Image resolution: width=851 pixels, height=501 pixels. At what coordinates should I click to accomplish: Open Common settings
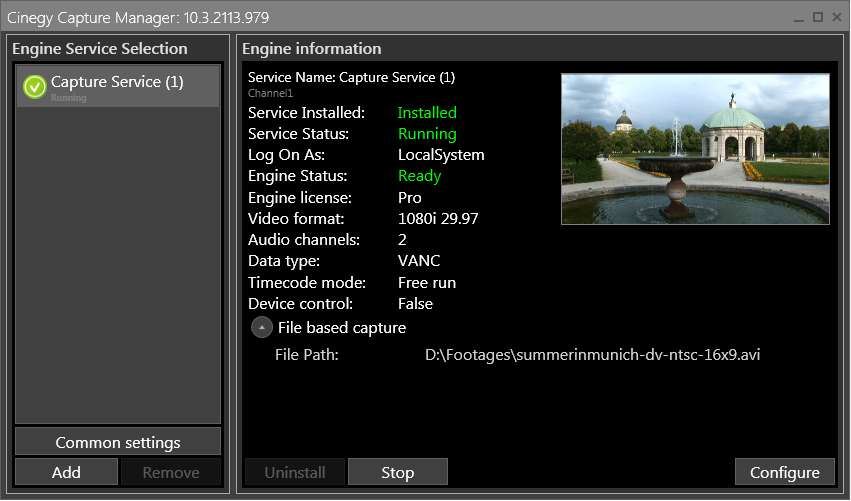[118, 442]
